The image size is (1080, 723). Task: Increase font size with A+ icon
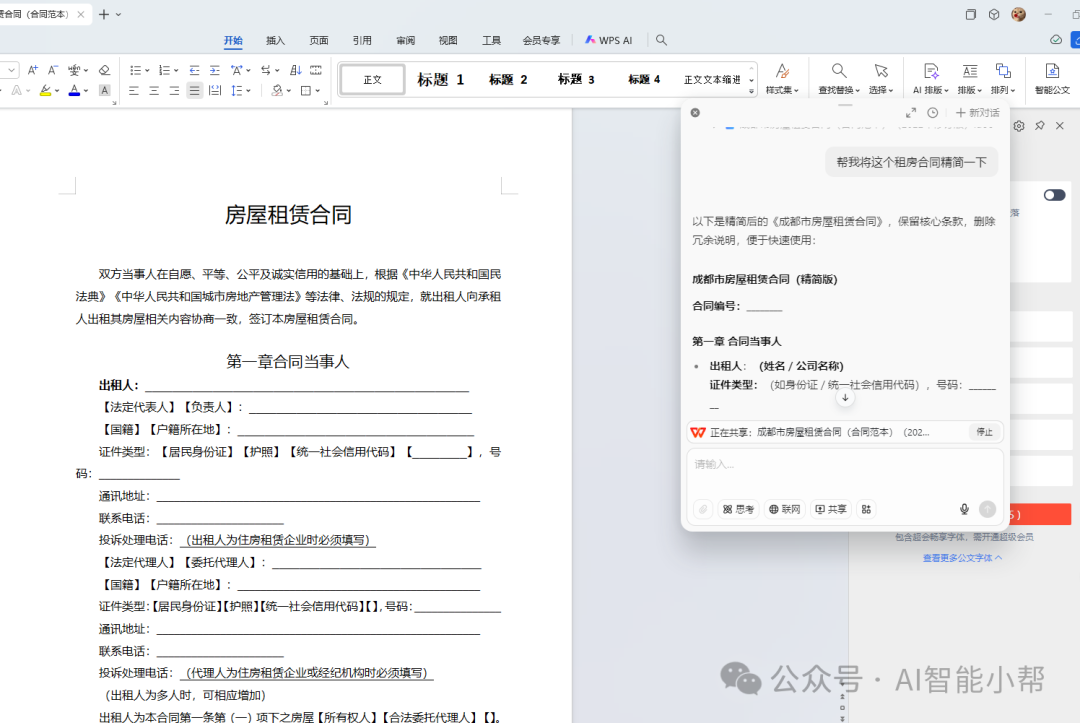(x=32, y=70)
